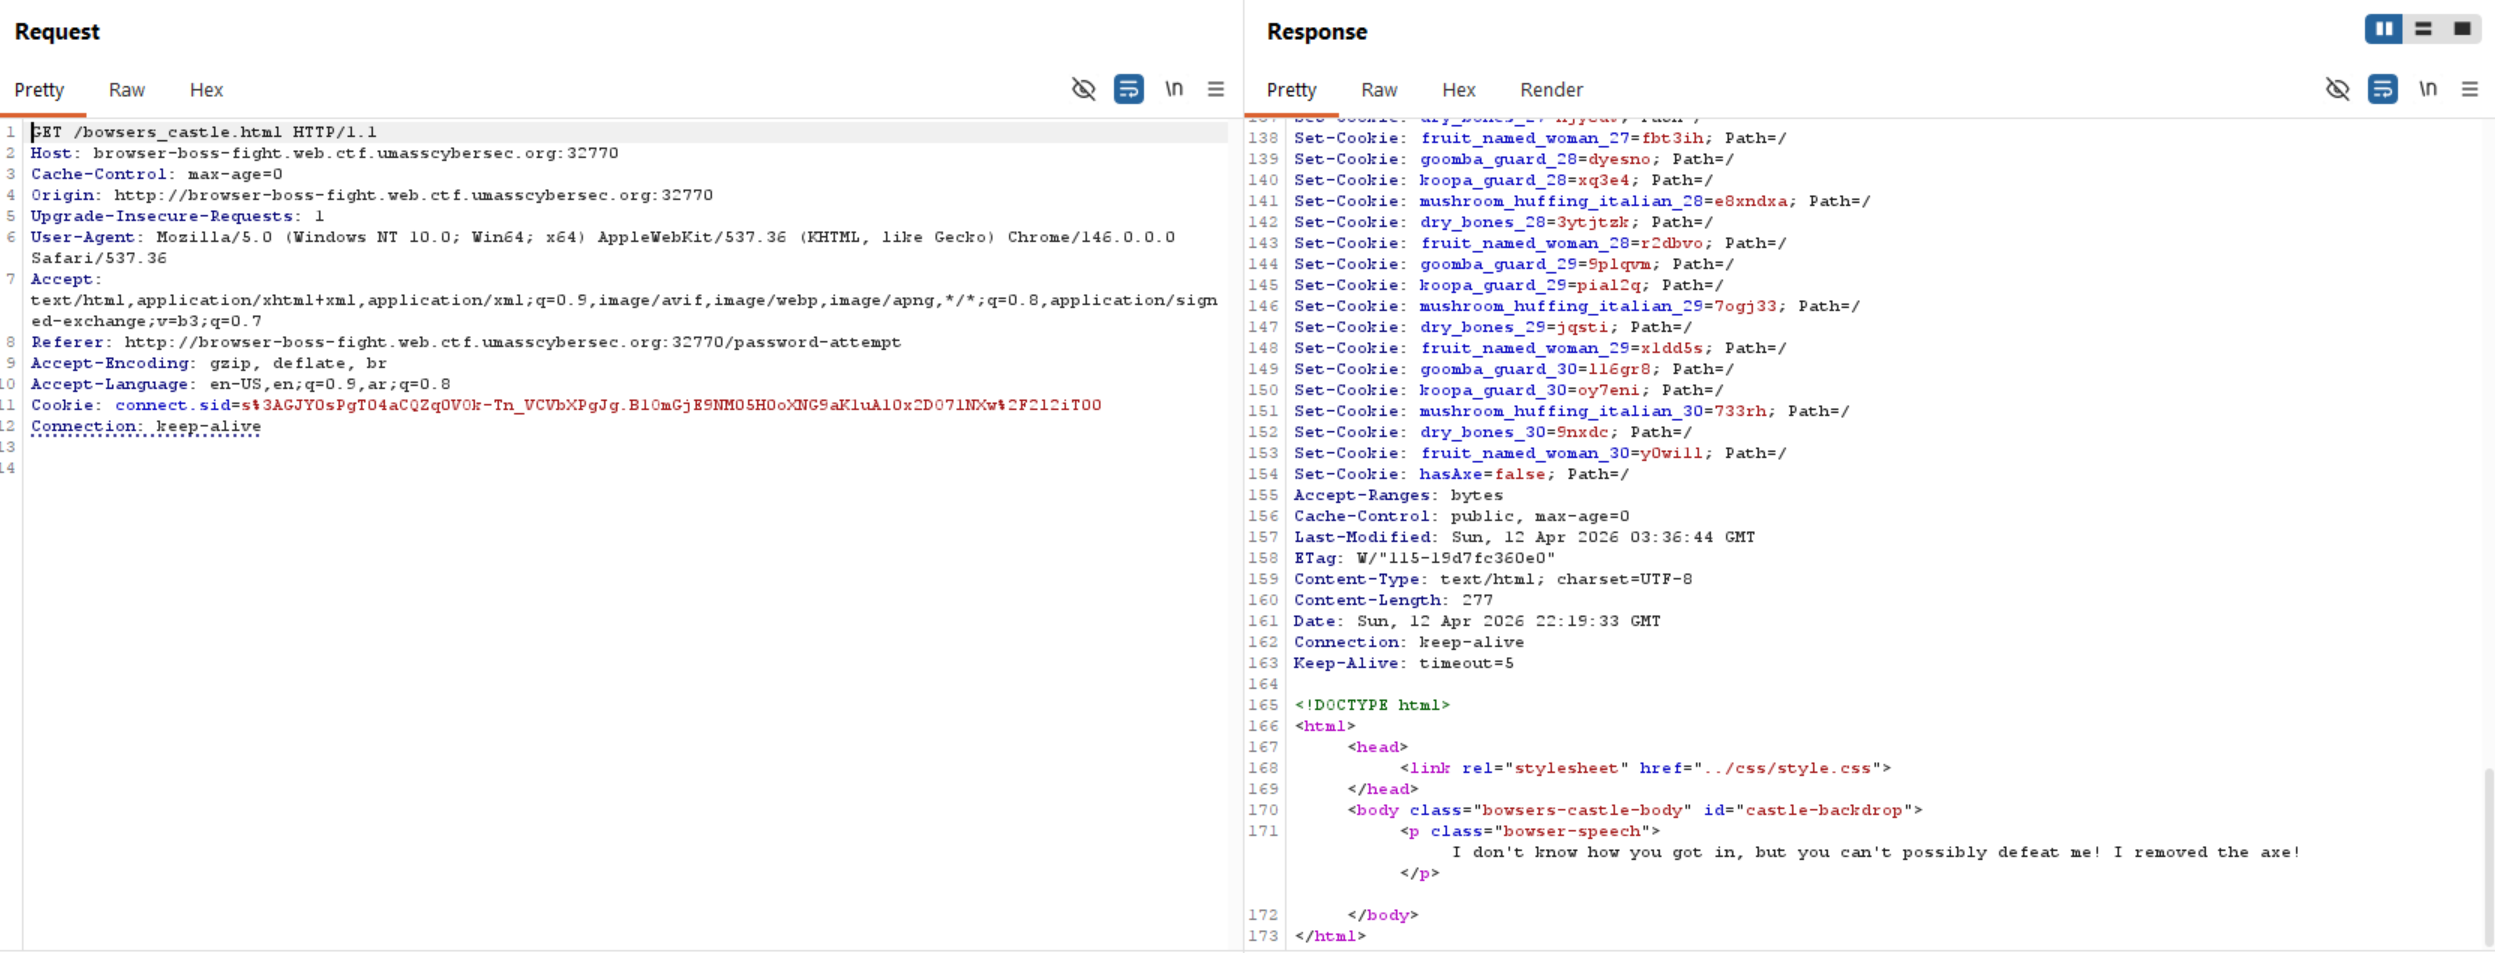
Task: Open the Hex tab in the Request panel
Action: pyautogui.click(x=206, y=90)
